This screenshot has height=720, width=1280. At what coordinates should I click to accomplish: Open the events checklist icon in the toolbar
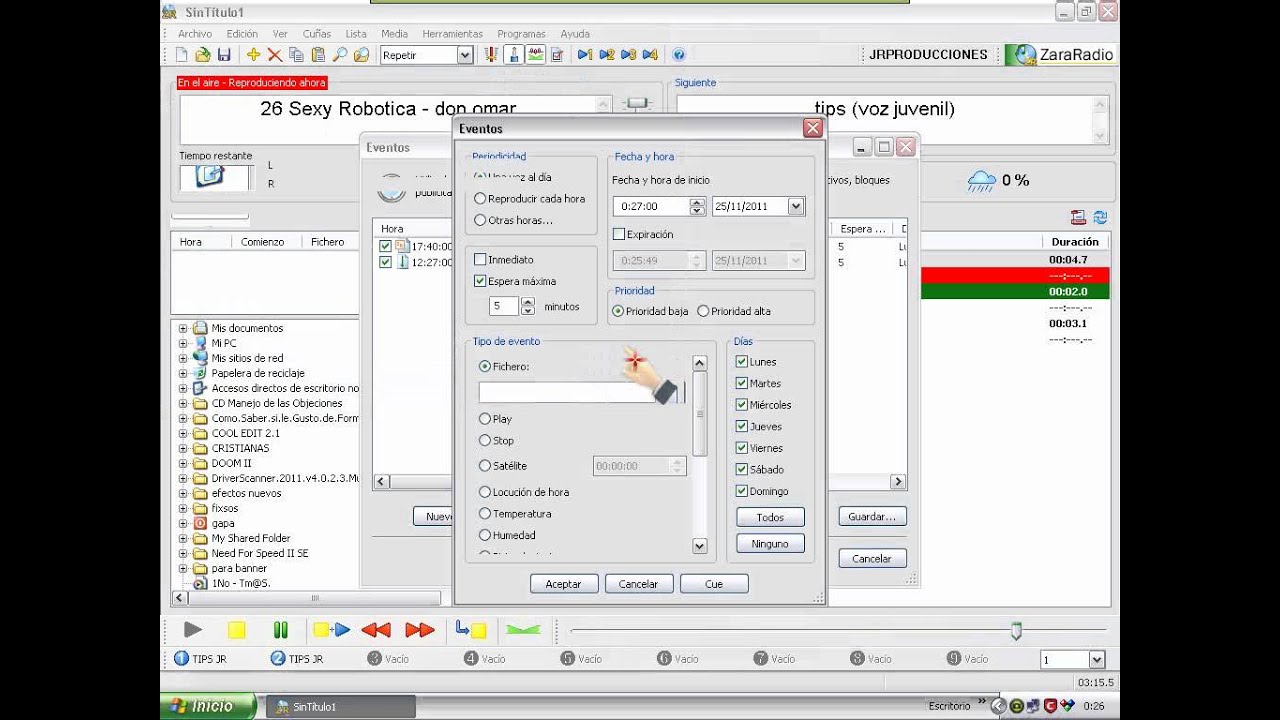(x=557, y=55)
